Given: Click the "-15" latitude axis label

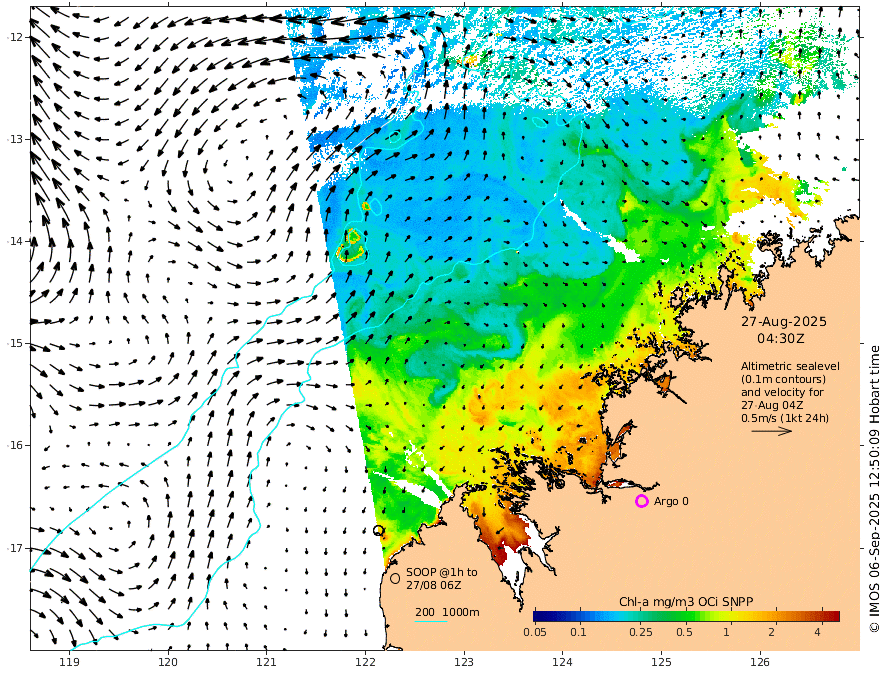Looking at the screenshot, I should click(x=14, y=343).
